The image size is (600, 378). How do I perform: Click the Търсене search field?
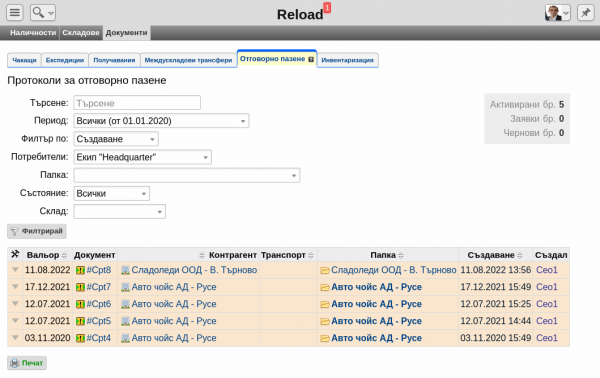click(137, 103)
